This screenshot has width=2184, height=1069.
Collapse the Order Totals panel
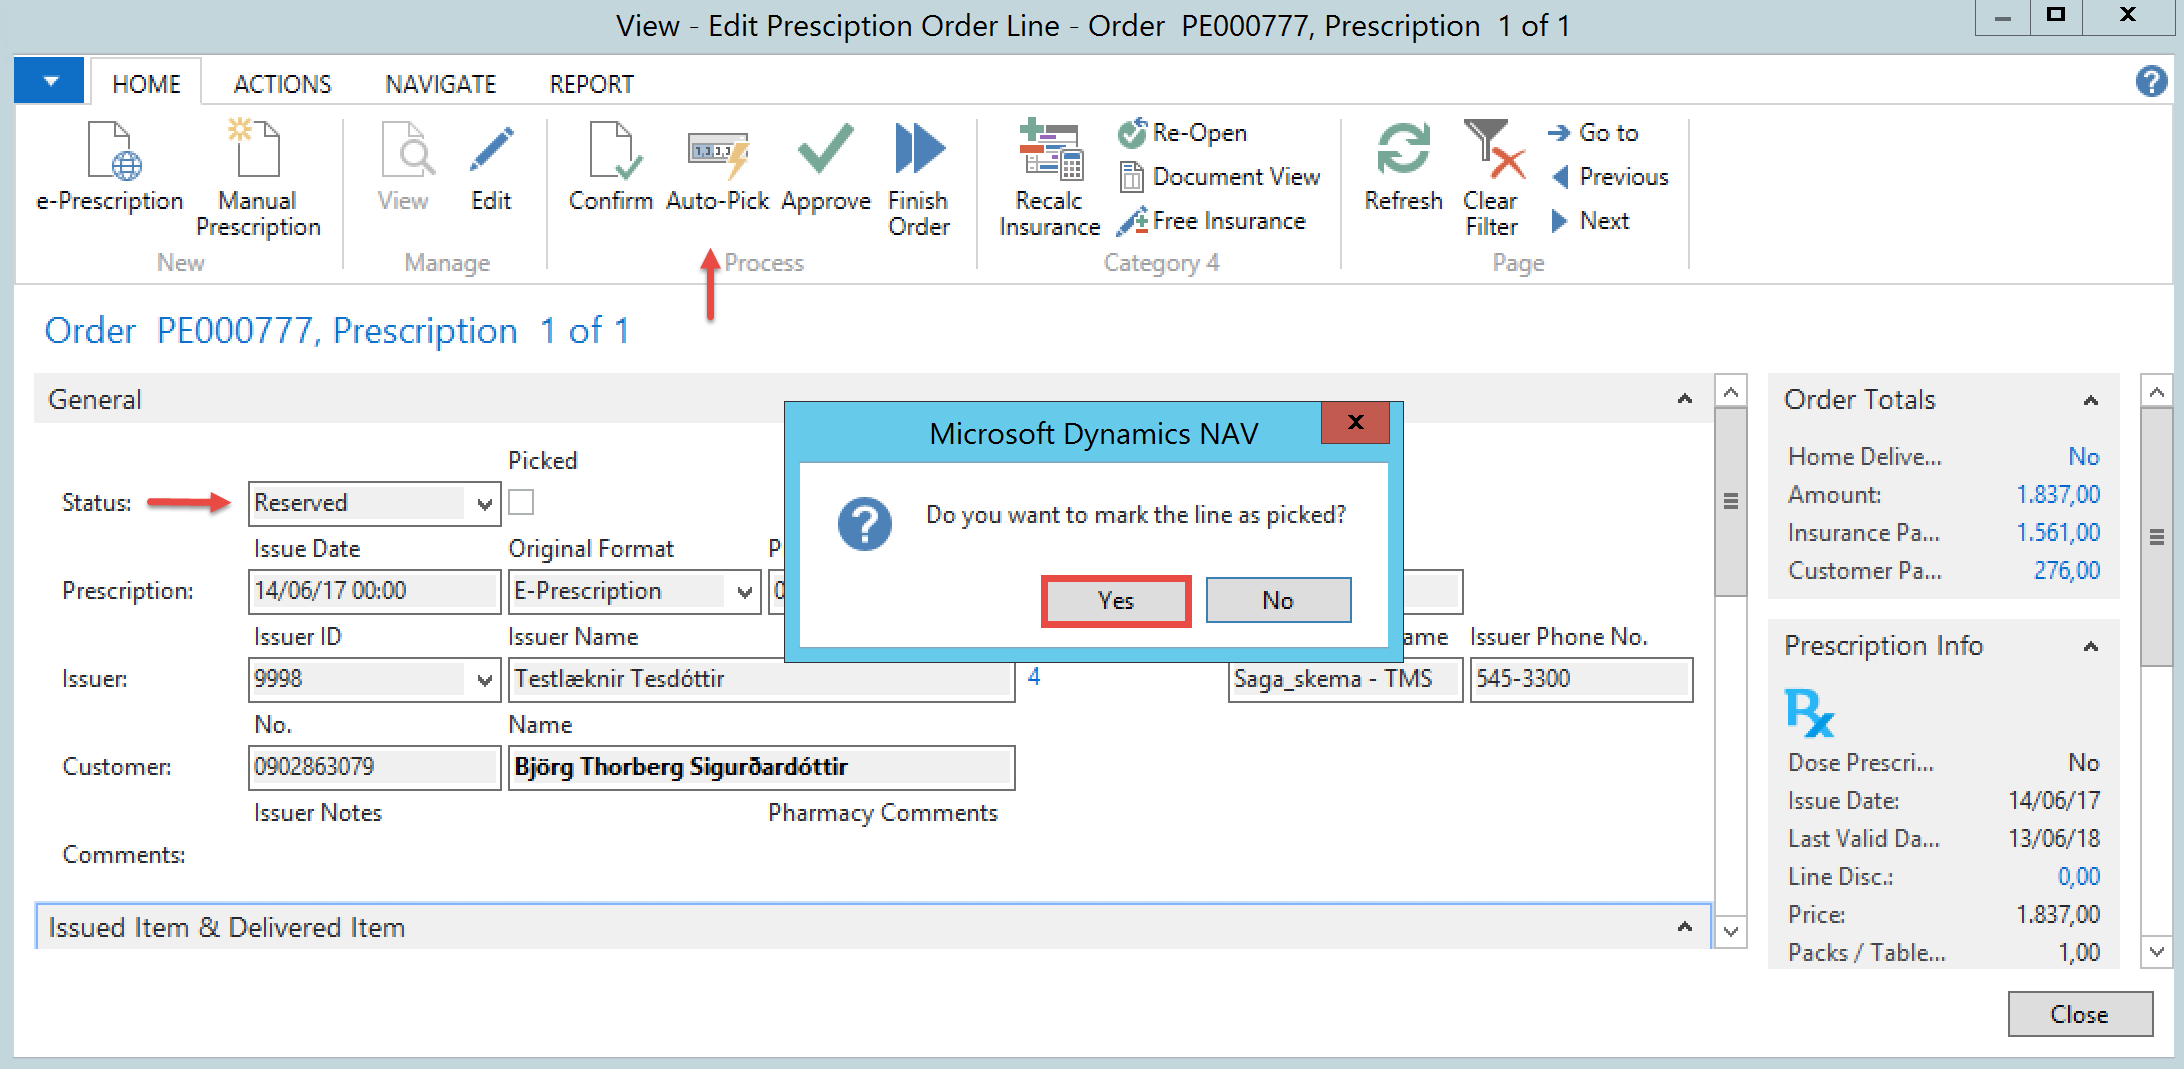tap(2091, 401)
